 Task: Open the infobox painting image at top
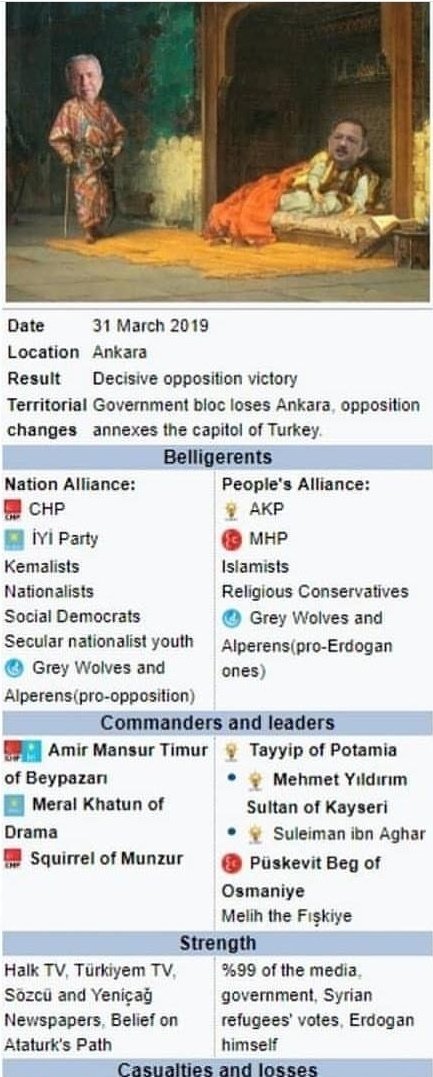217,152
